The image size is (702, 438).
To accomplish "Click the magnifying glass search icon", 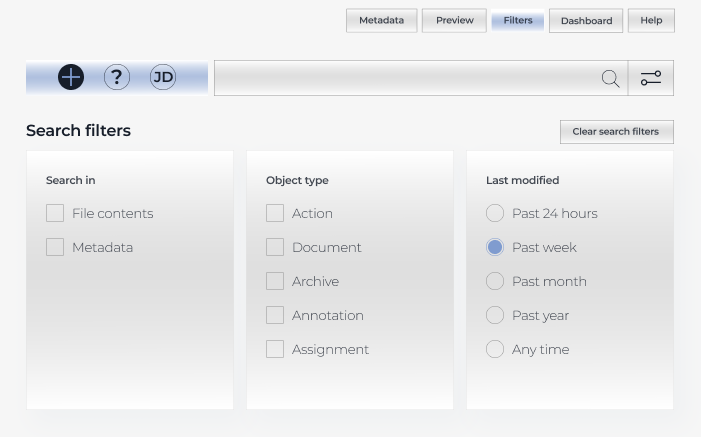I will tap(610, 78).
